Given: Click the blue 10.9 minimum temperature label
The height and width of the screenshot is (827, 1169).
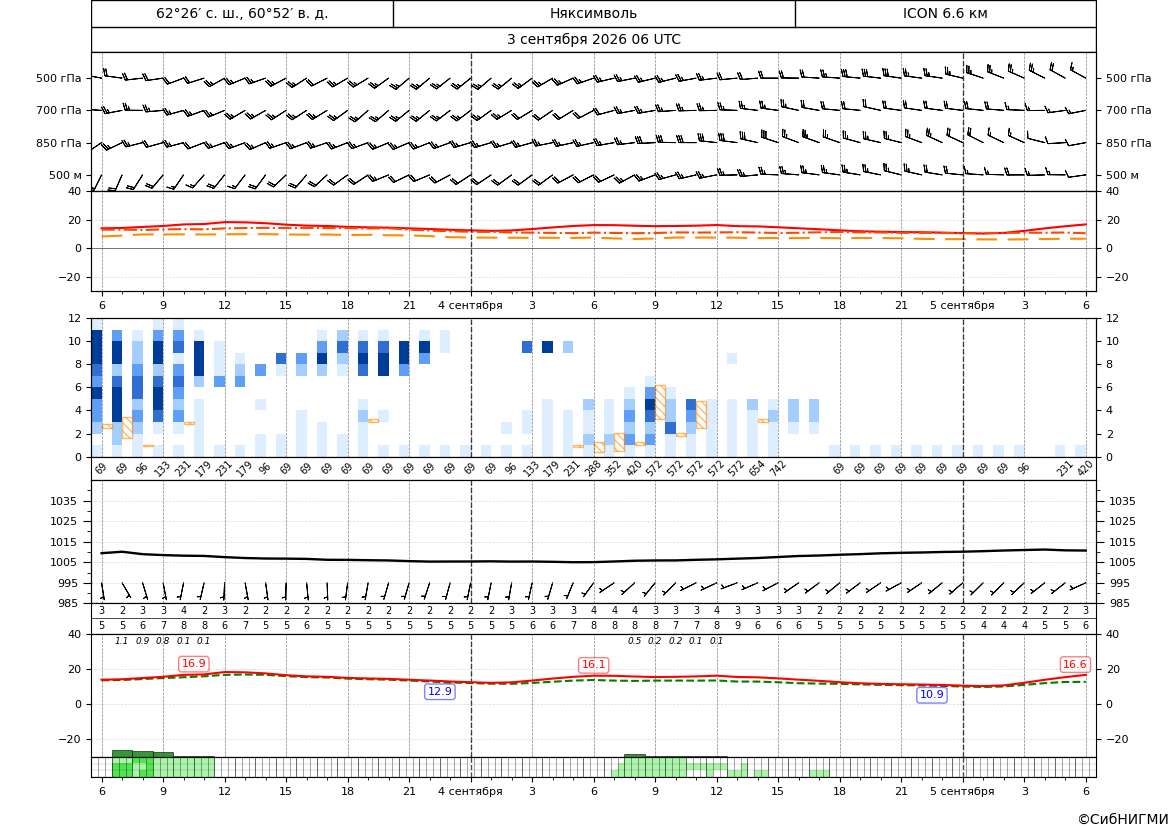Looking at the screenshot, I should (x=931, y=694).
